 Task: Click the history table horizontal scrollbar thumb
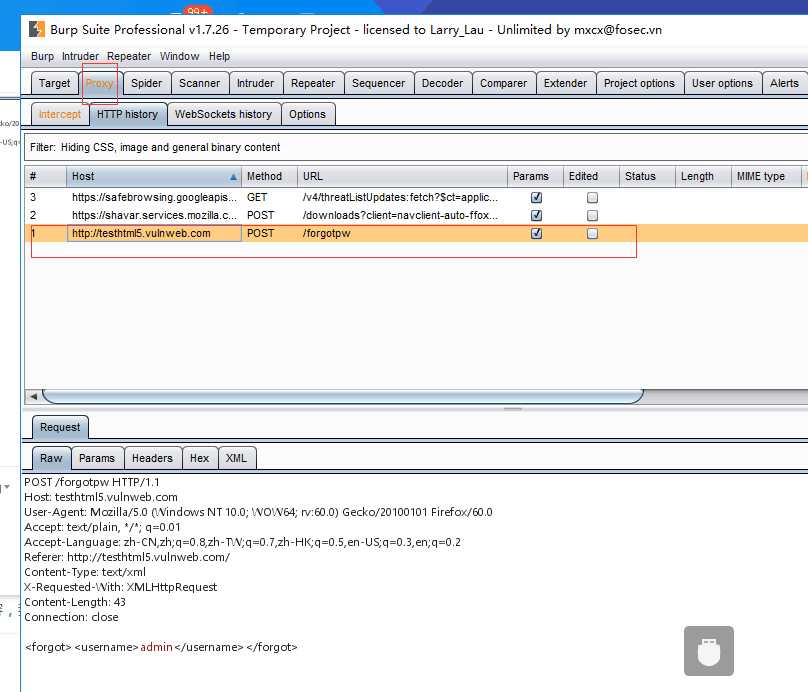click(x=343, y=396)
